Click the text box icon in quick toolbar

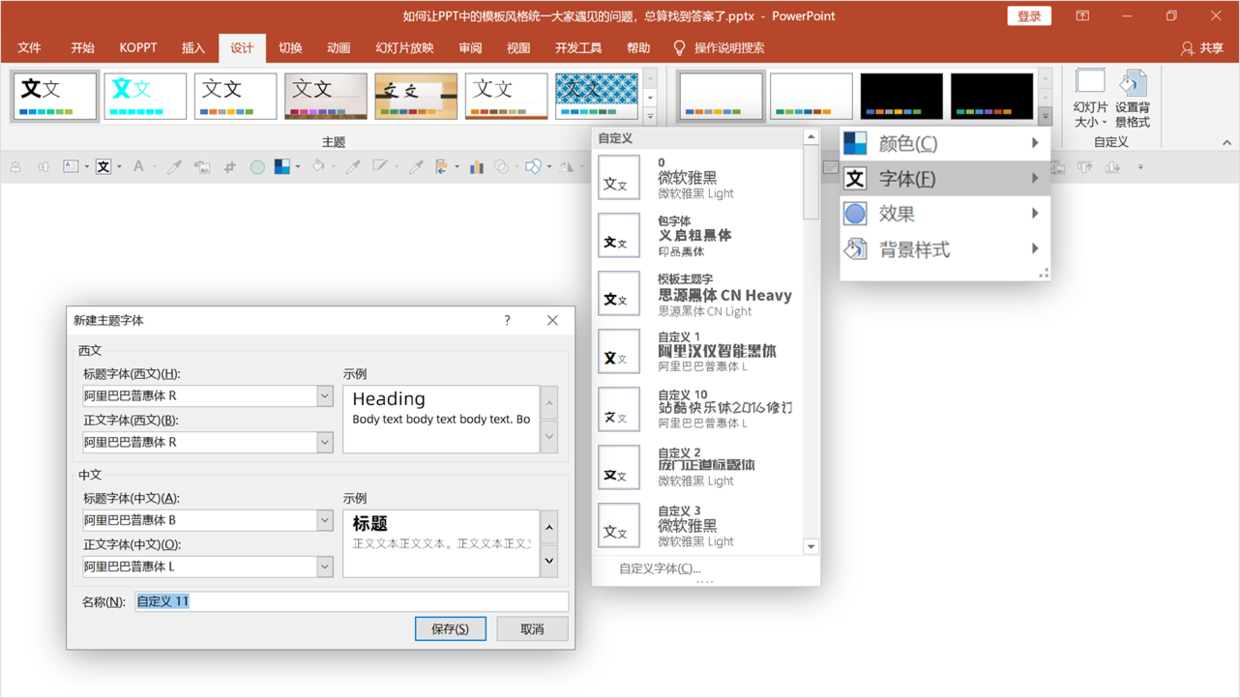(x=70, y=167)
